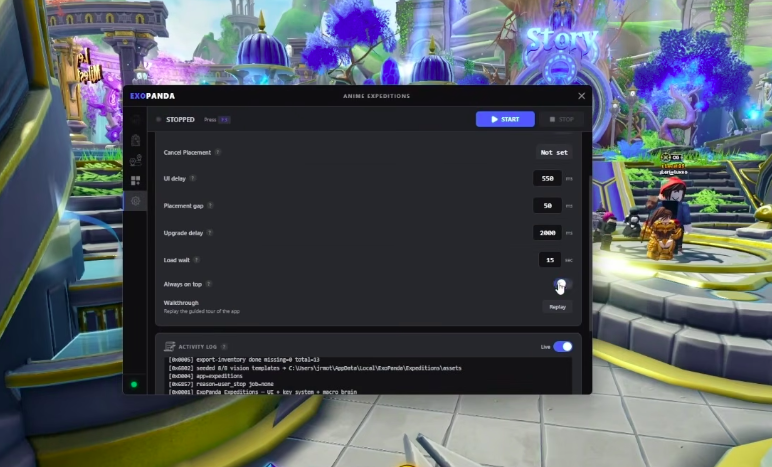Click help icon next to Cancel Placement

(x=218, y=152)
